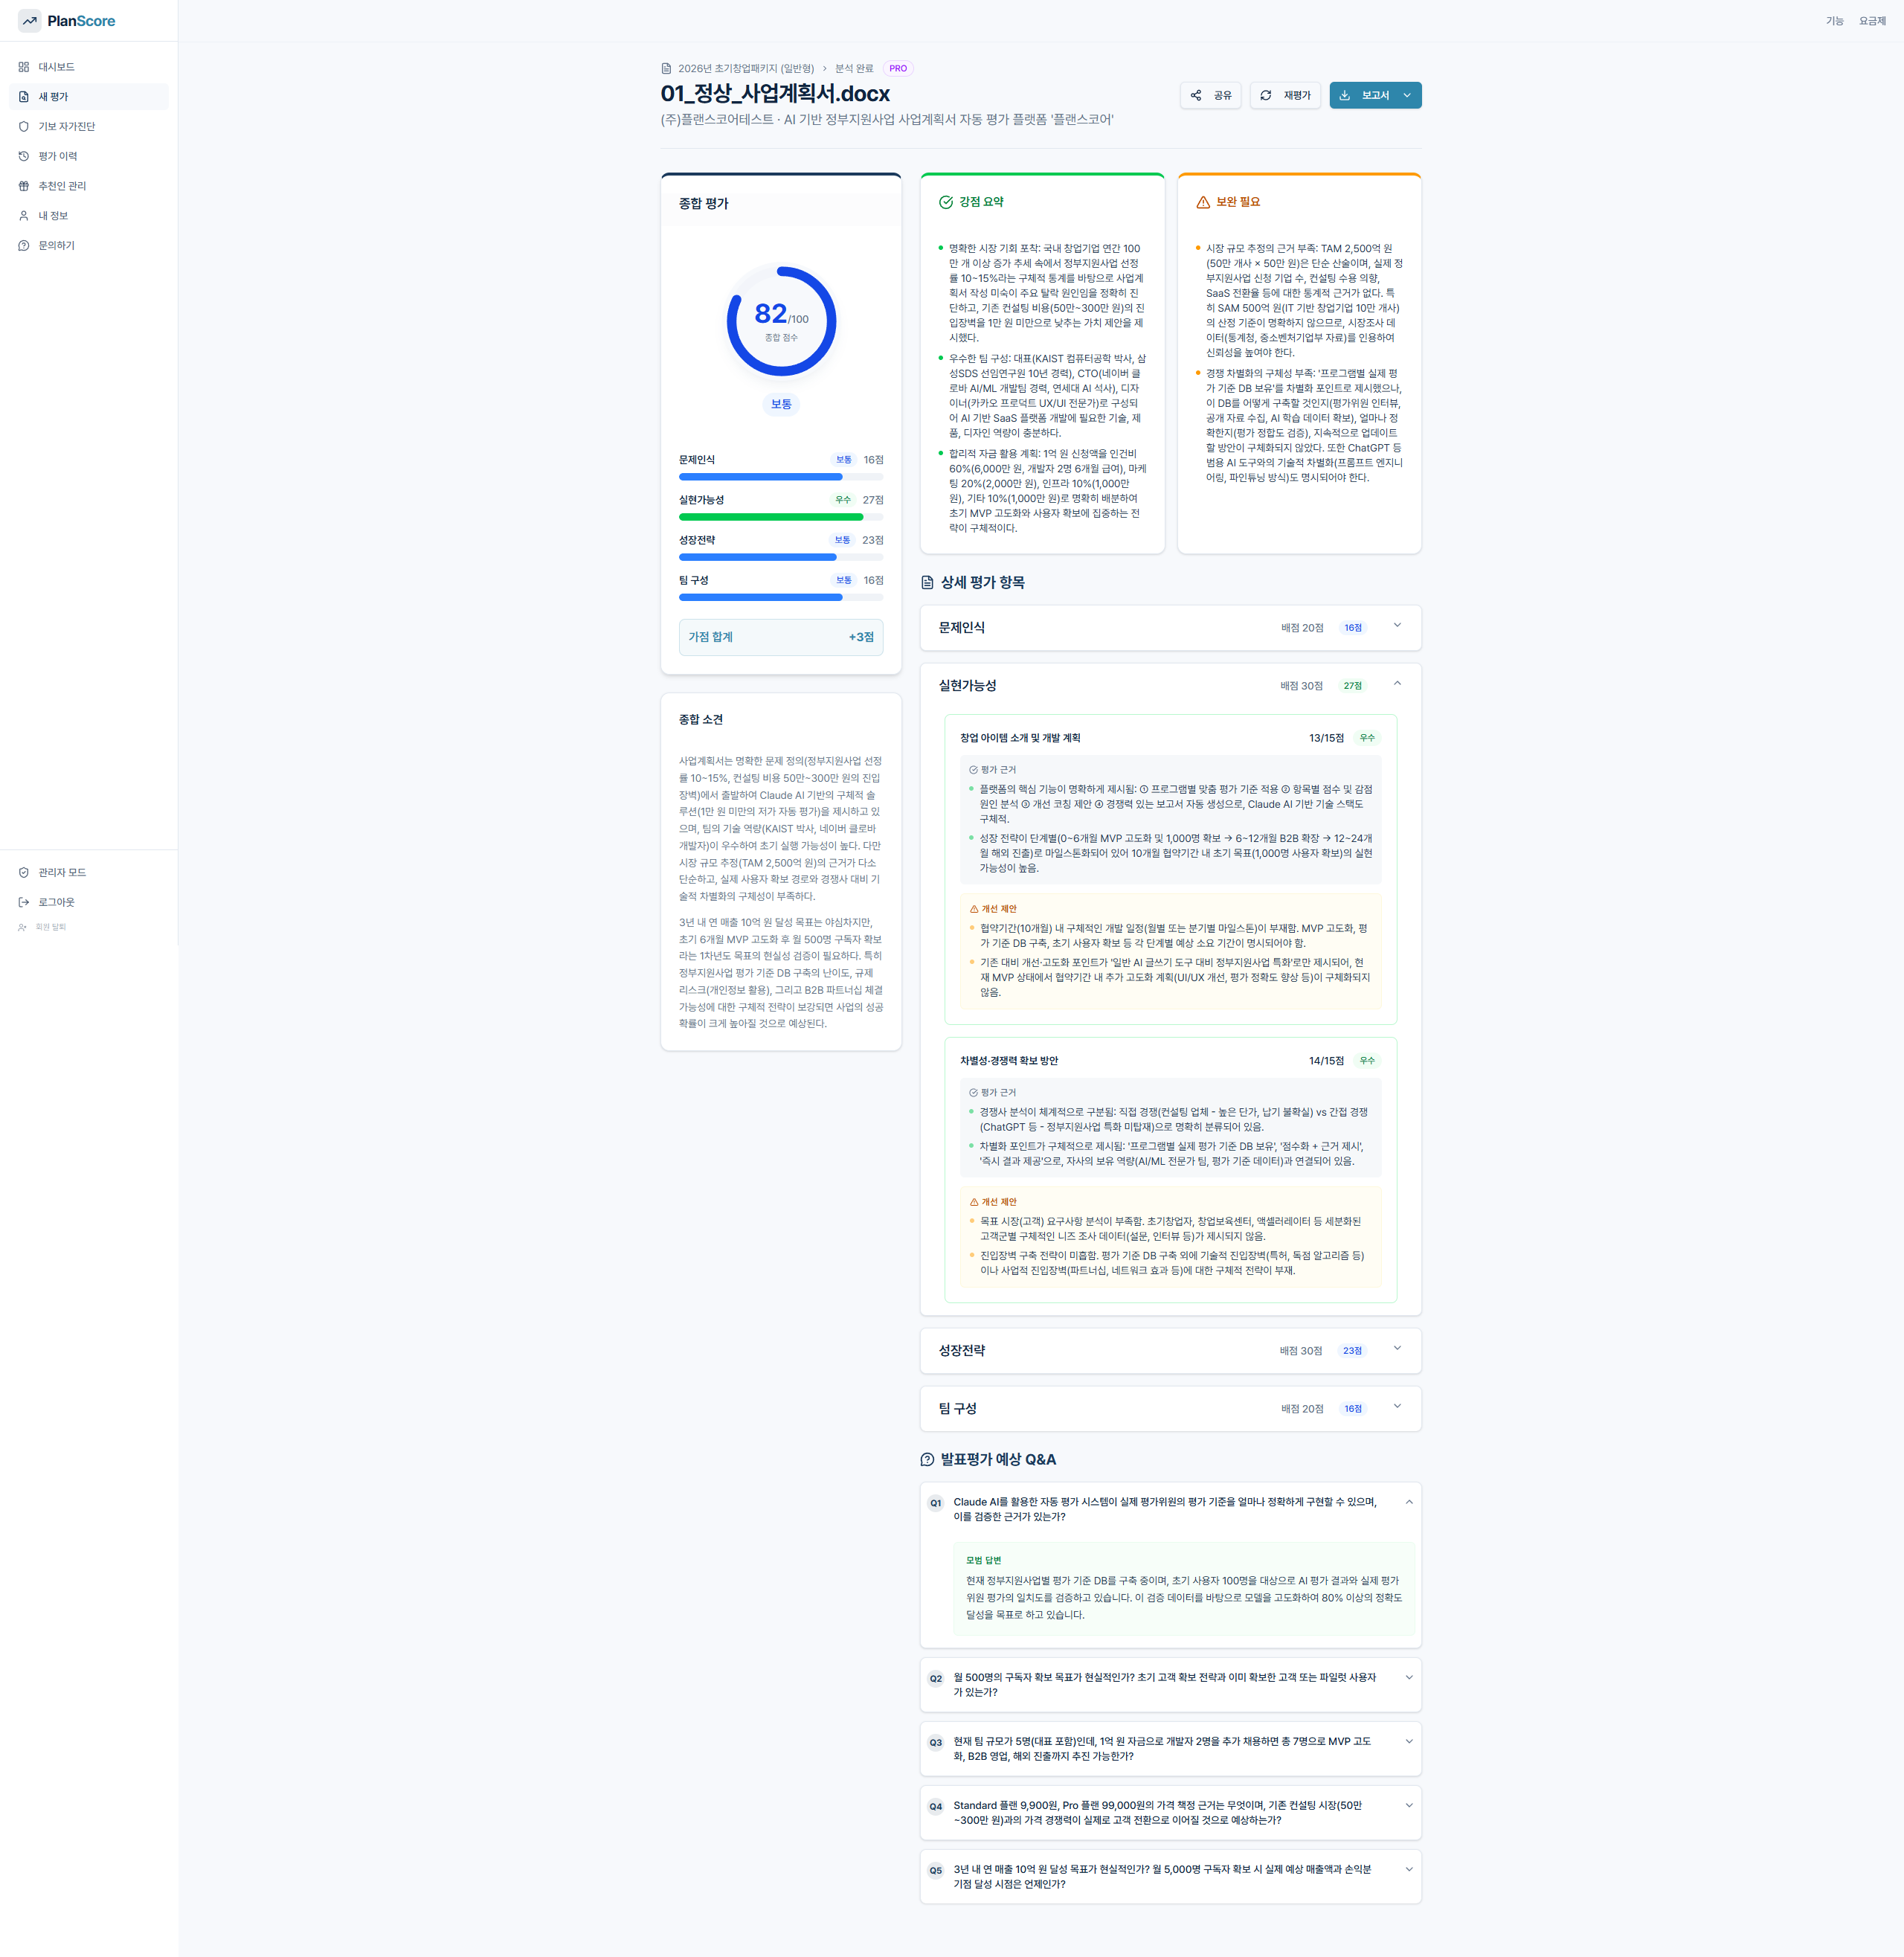The width and height of the screenshot is (1904, 1957).
Task: Expand the 팀 구성 evaluation section
Action: [x=1397, y=1407]
